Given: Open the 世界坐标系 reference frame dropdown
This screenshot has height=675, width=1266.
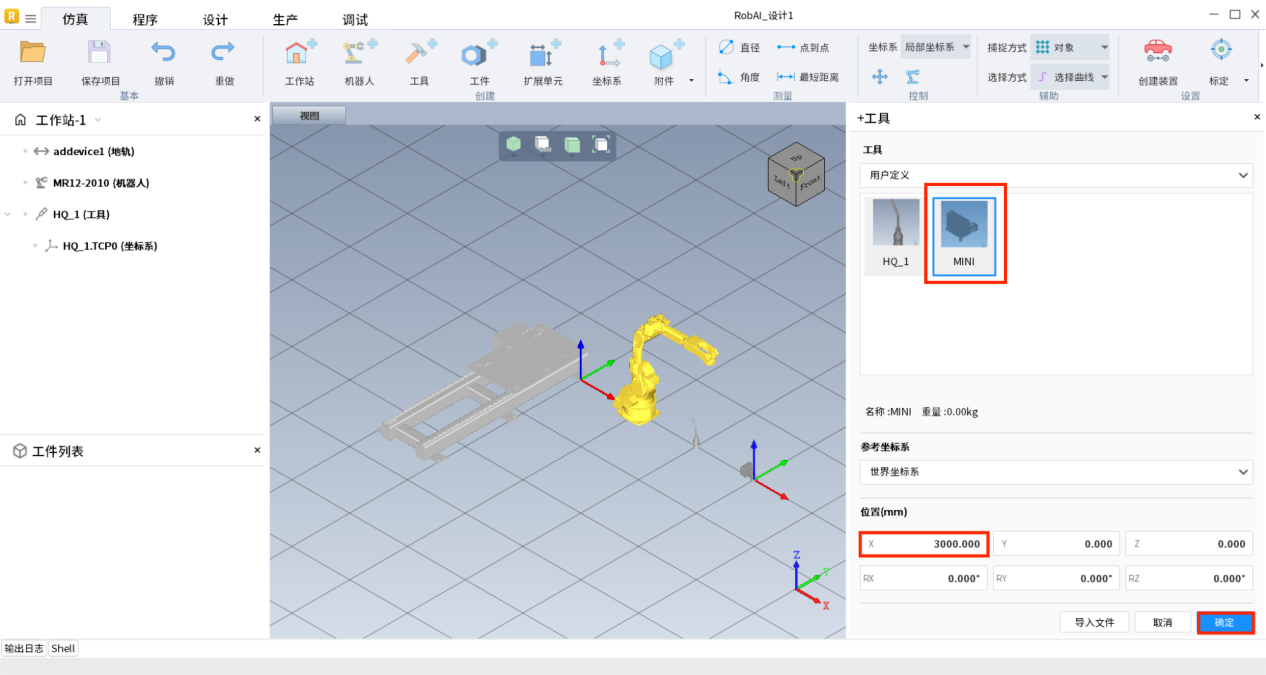Looking at the screenshot, I should [1055, 471].
